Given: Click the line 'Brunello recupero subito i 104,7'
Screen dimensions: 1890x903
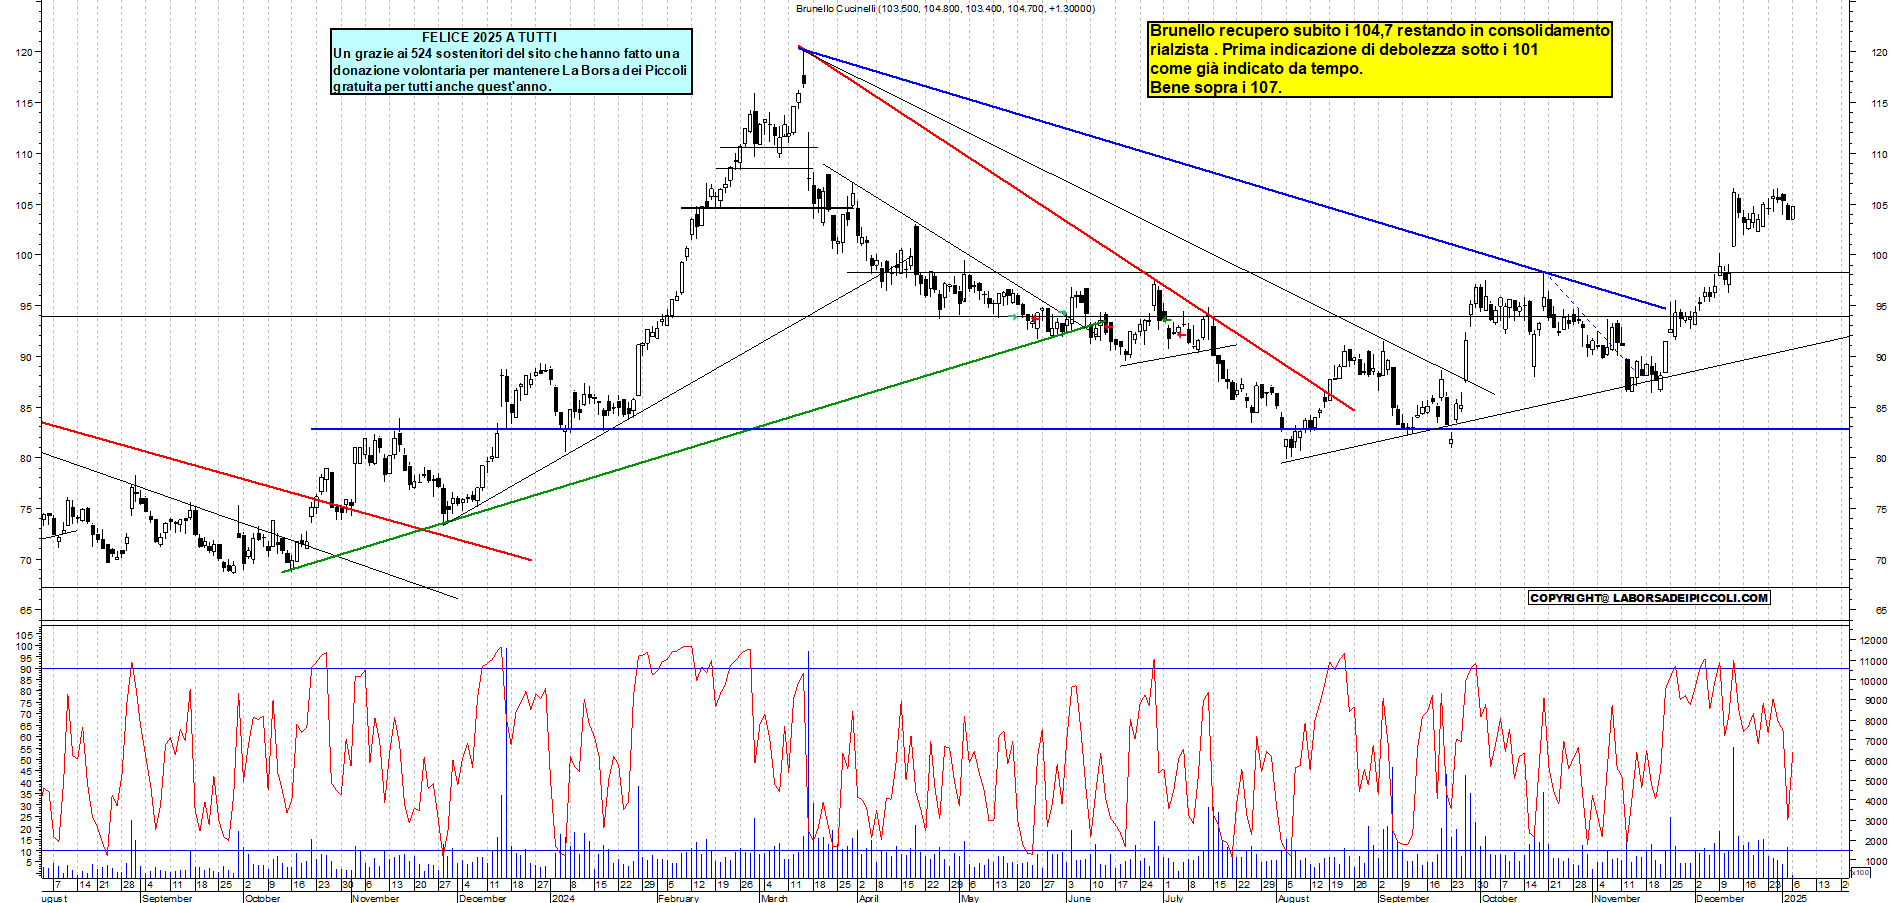Looking at the screenshot, I should coord(1380,31).
